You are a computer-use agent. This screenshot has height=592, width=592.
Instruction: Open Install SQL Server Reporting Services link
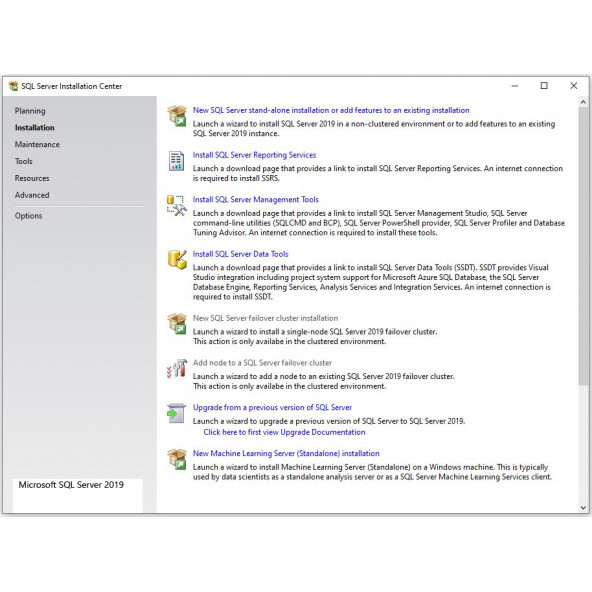[x=254, y=155]
